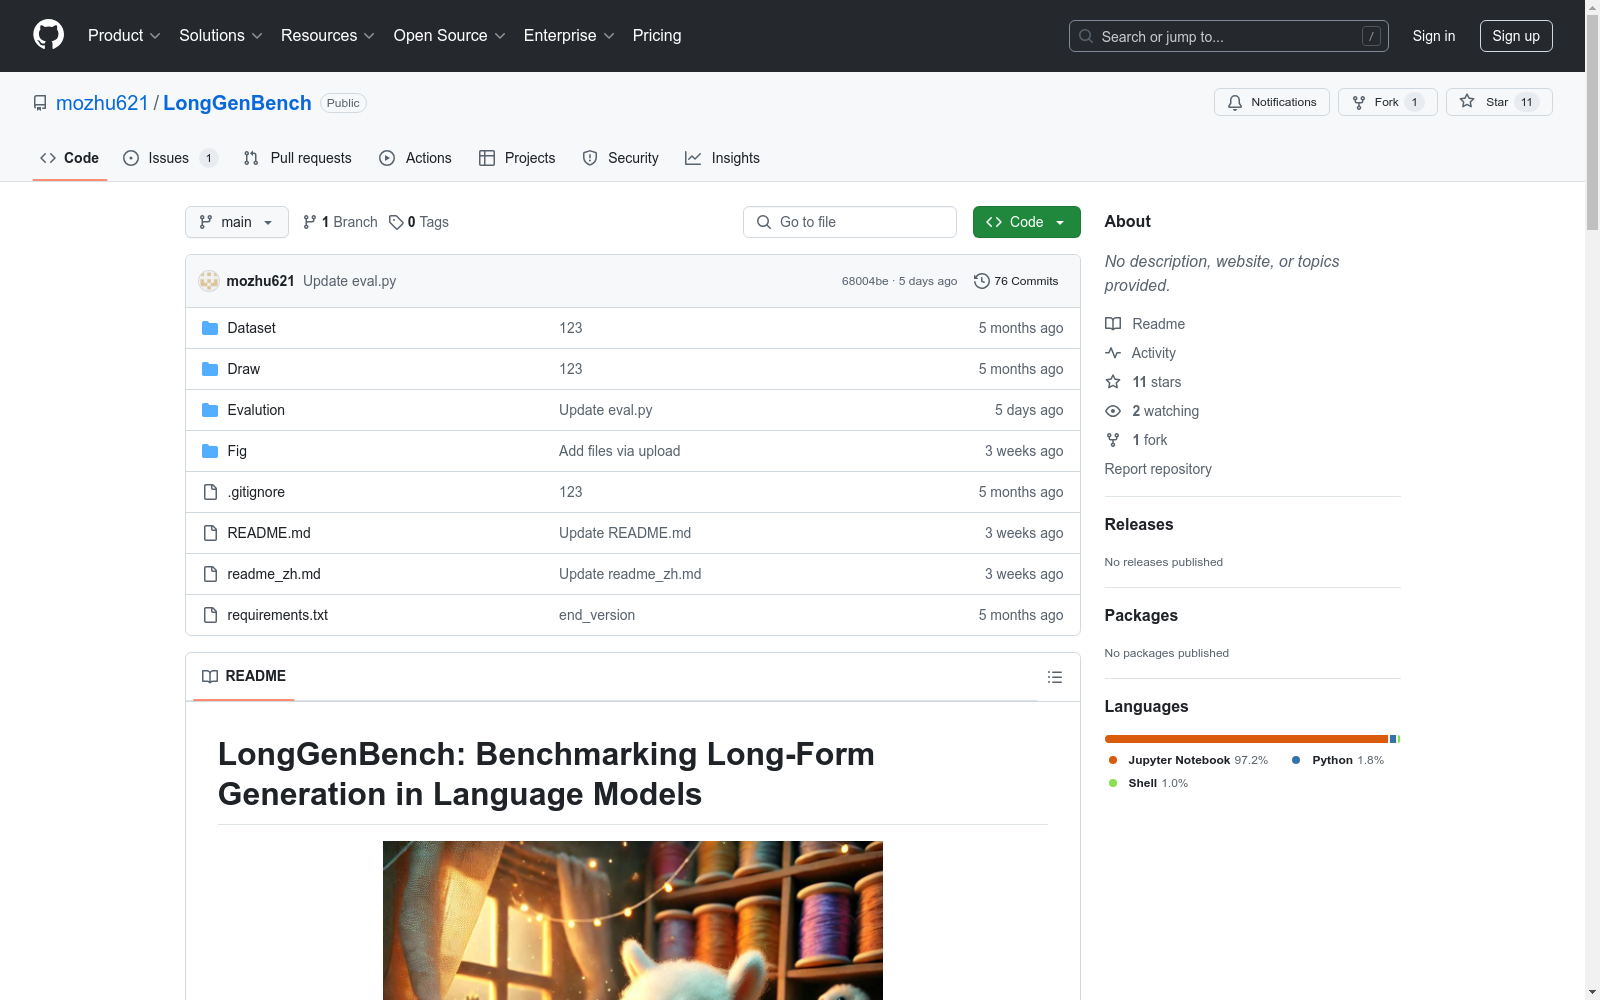Viewport: 1600px width, 1000px height.
Task: Click the eye icon beside 2 watching
Action: (x=1113, y=411)
